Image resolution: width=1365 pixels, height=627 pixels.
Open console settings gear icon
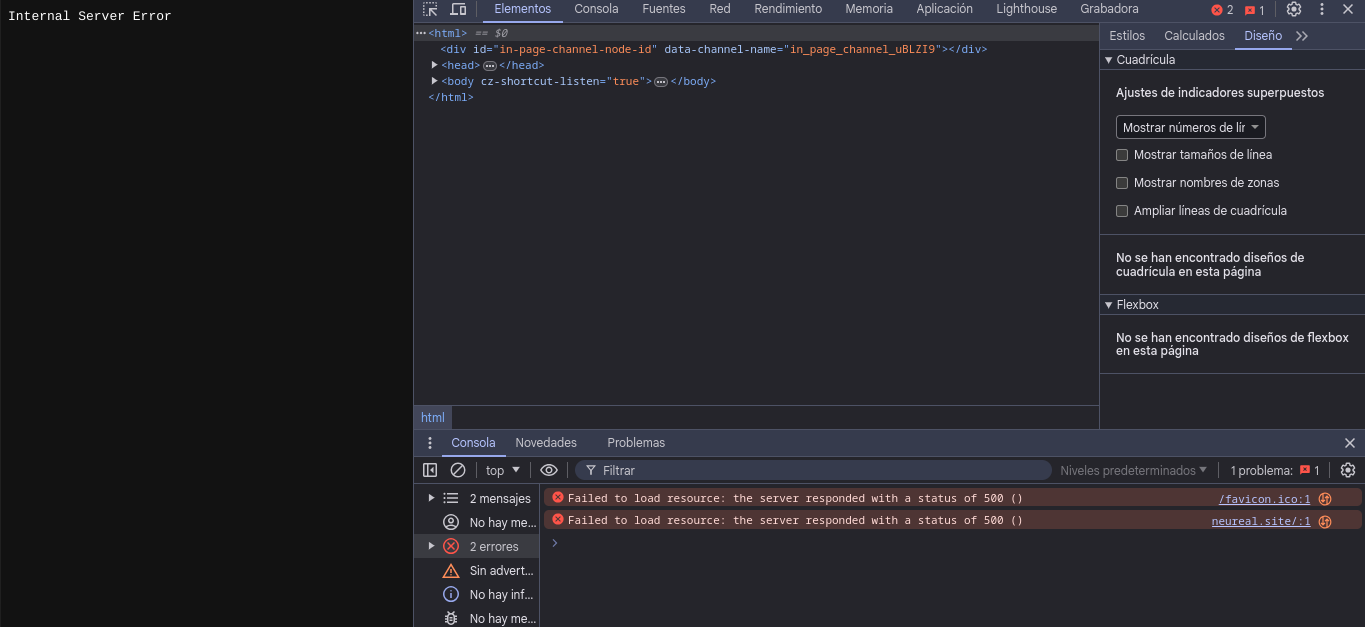click(x=1348, y=470)
